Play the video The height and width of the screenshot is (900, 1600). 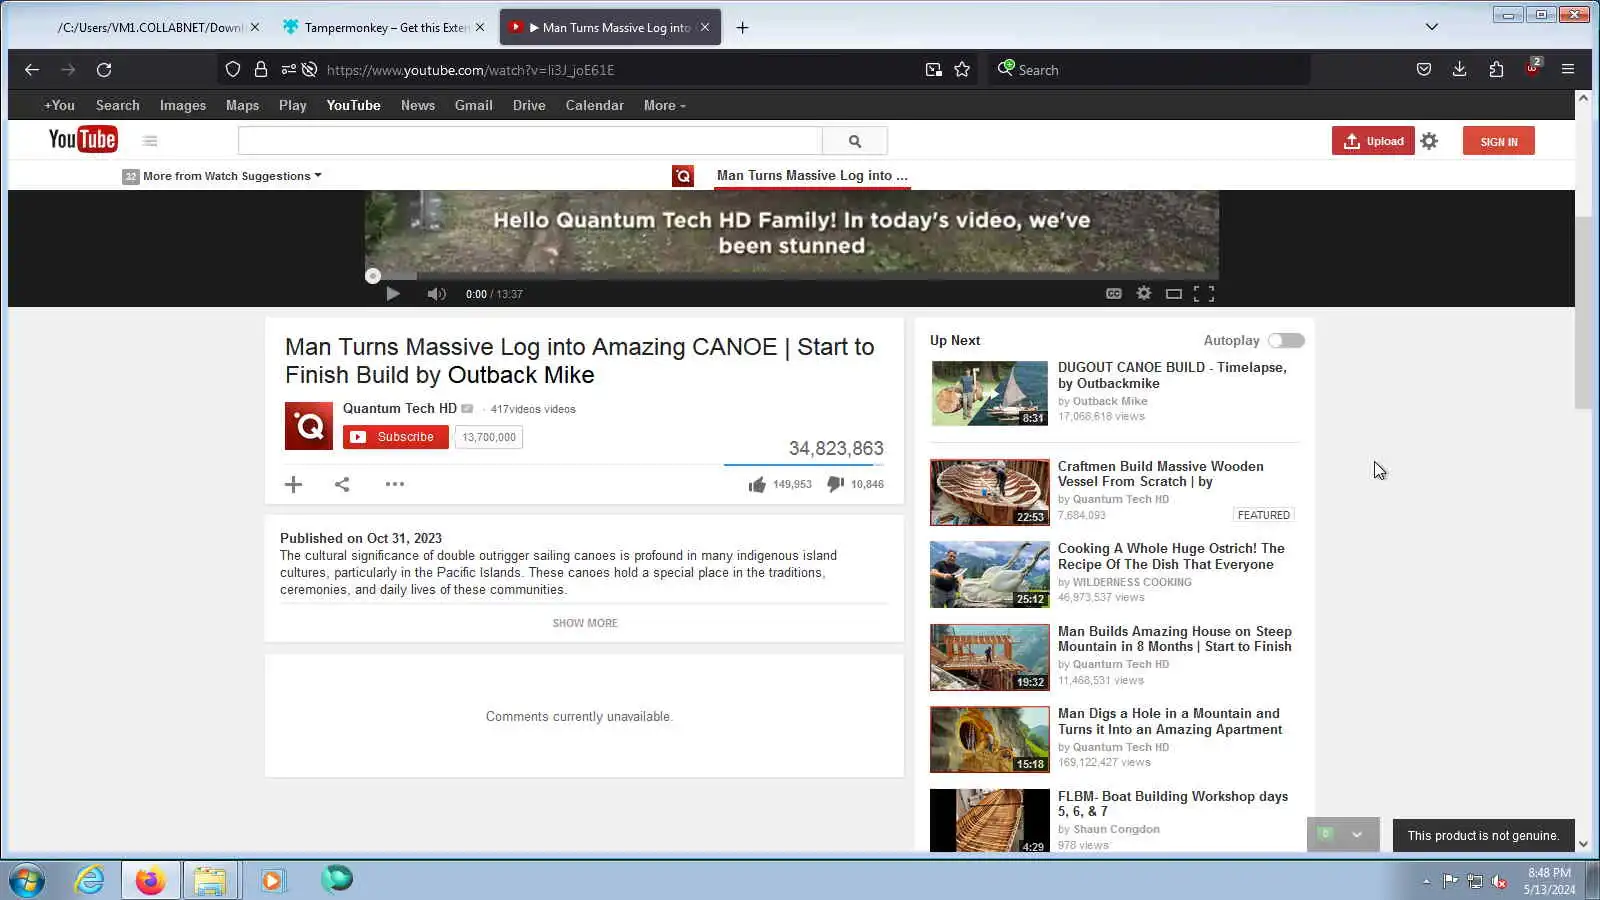click(393, 294)
